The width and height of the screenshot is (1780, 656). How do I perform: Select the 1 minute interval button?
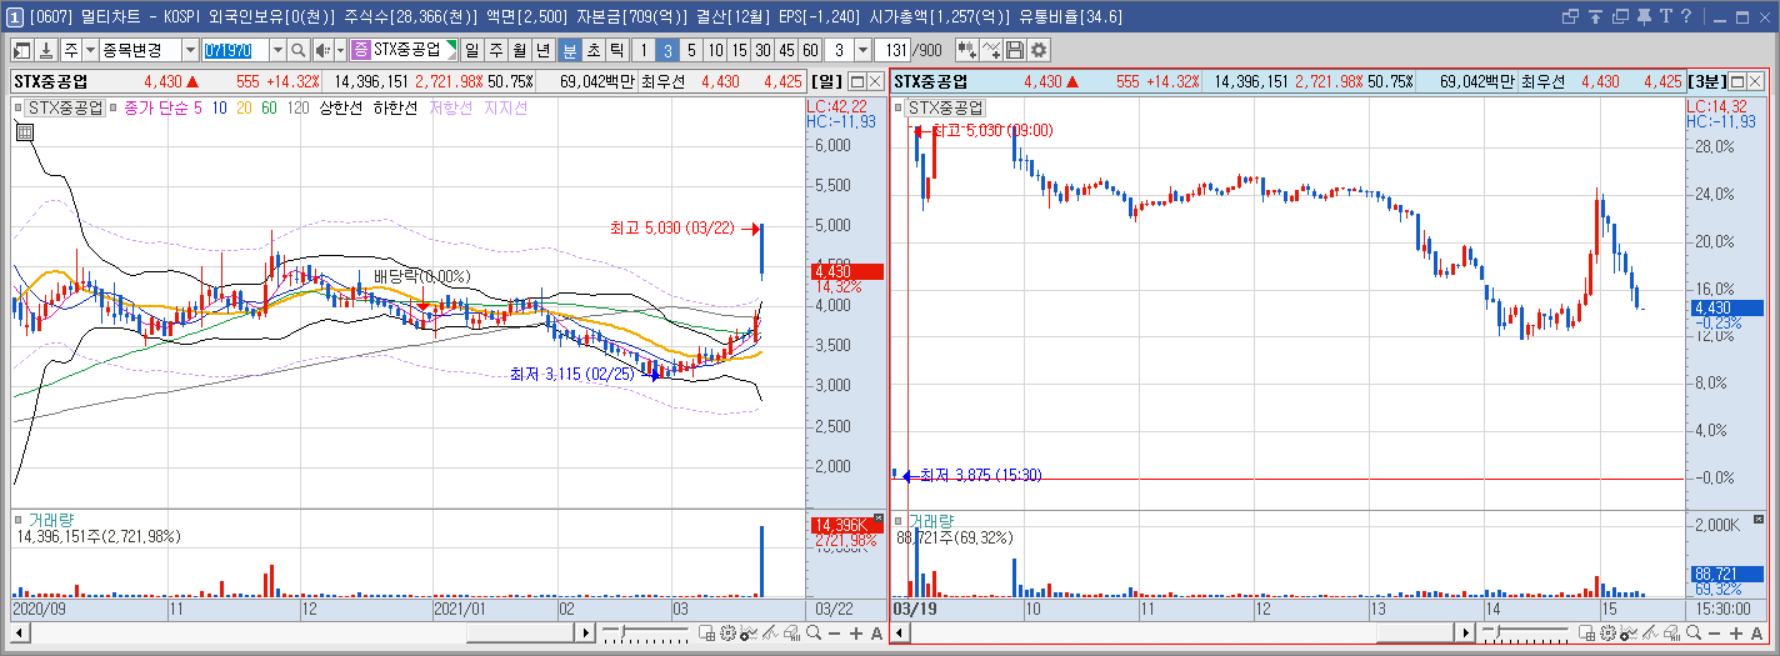[x=644, y=50]
